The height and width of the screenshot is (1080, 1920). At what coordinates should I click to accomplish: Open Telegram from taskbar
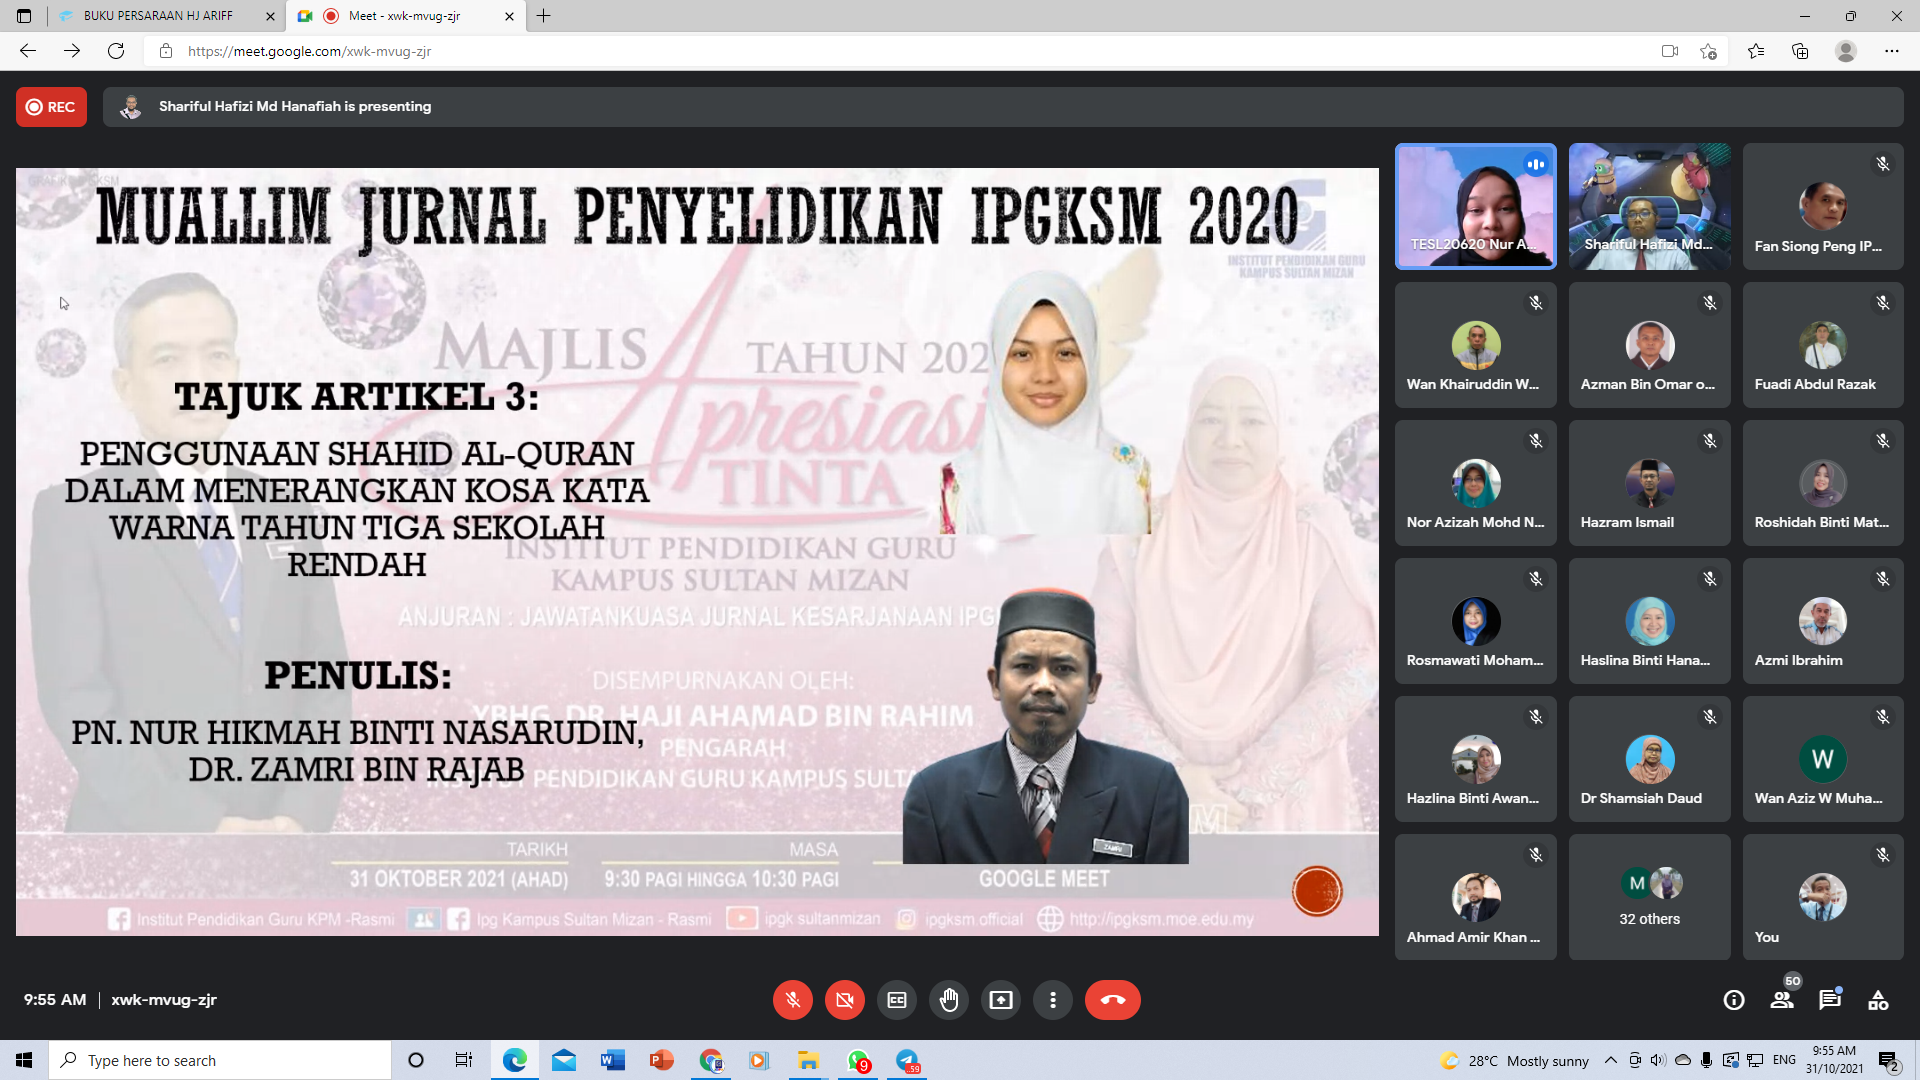[907, 1061]
